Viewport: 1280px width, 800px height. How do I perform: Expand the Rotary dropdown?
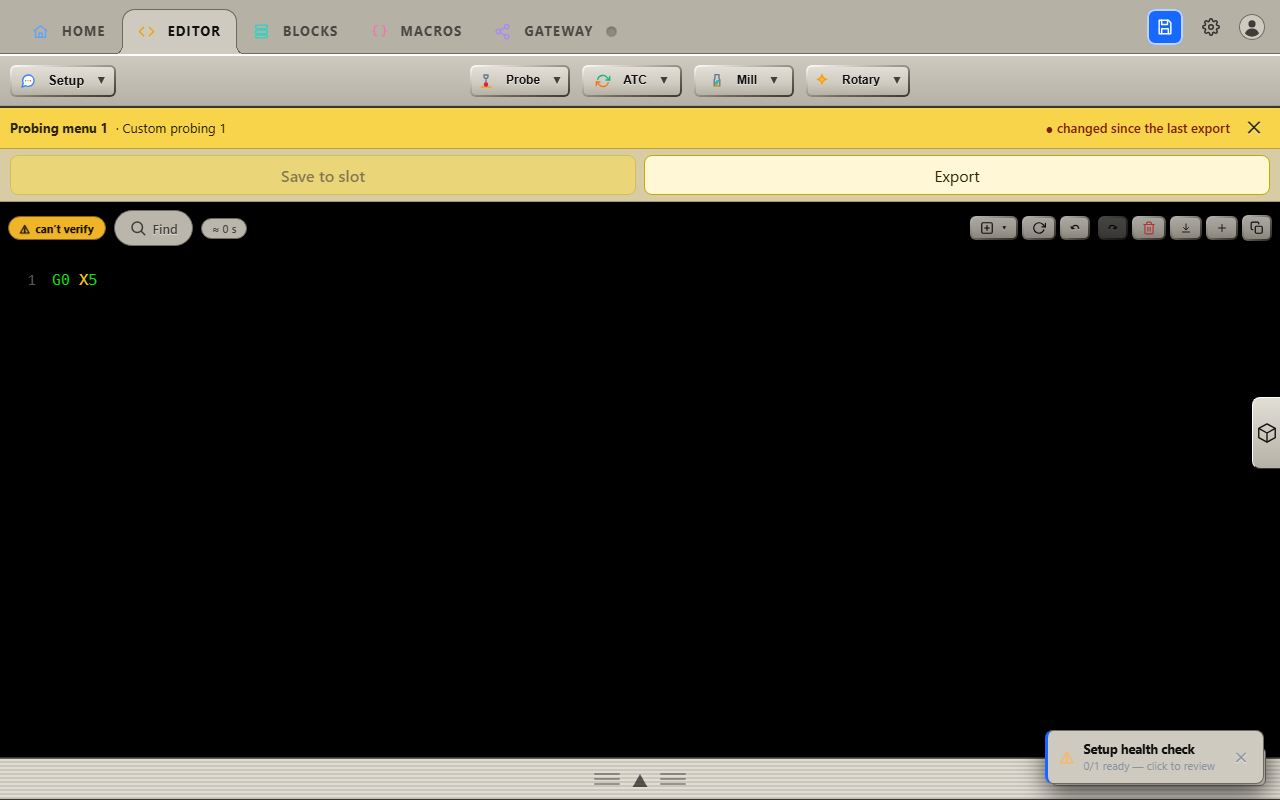tap(858, 80)
